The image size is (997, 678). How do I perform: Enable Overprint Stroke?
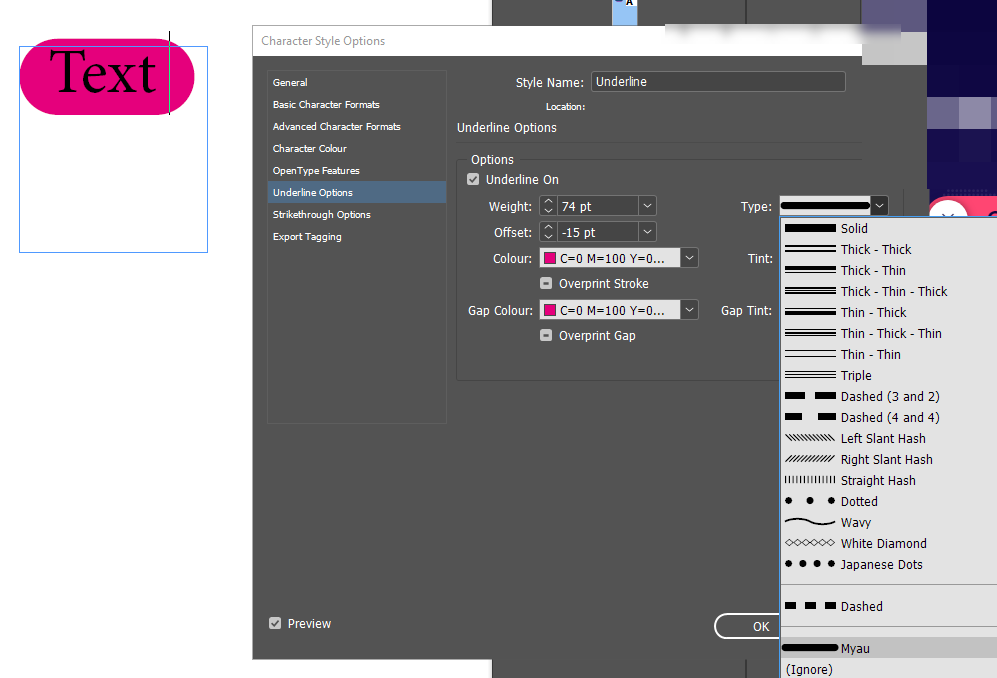(x=546, y=283)
